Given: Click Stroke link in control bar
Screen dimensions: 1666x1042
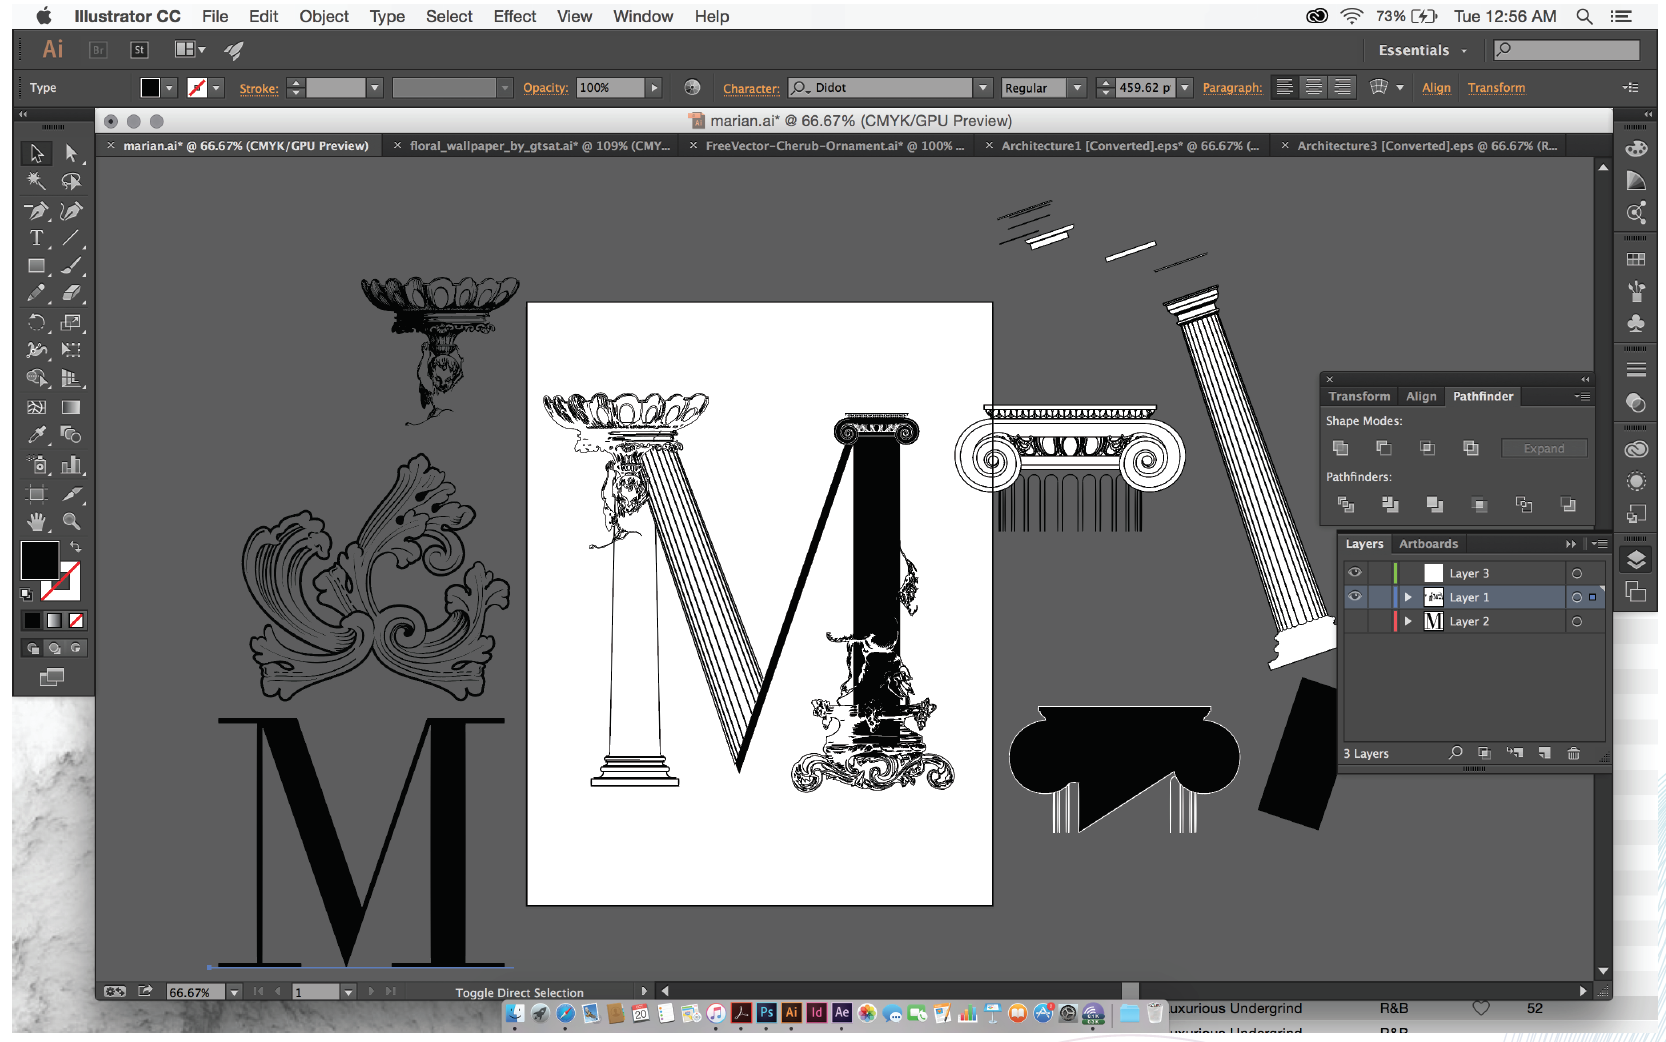Looking at the screenshot, I should pos(259,88).
